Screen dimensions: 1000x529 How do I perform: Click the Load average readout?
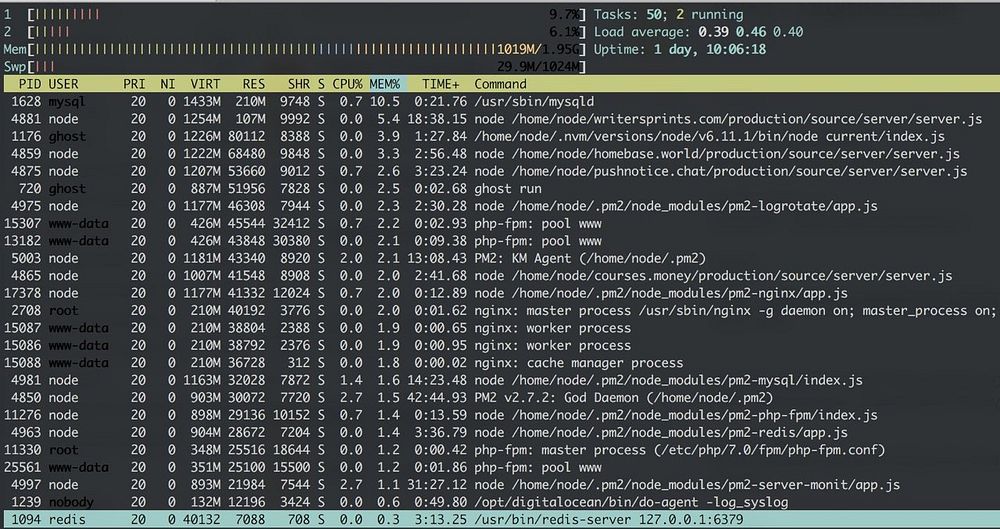coord(698,32)
